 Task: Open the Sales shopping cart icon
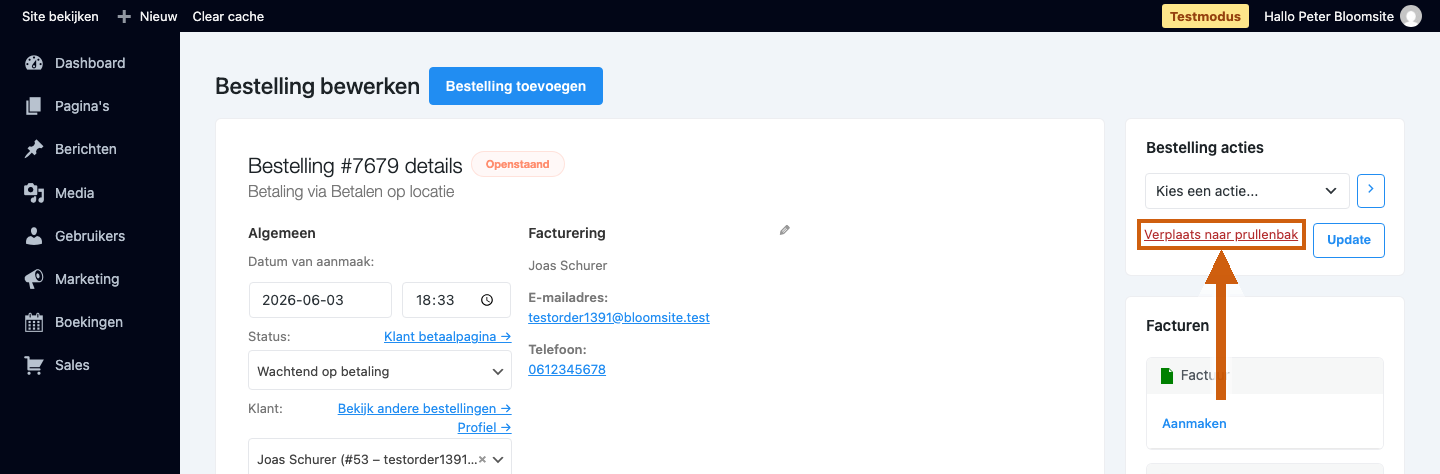pyautogui.click(x=34, y=365)
